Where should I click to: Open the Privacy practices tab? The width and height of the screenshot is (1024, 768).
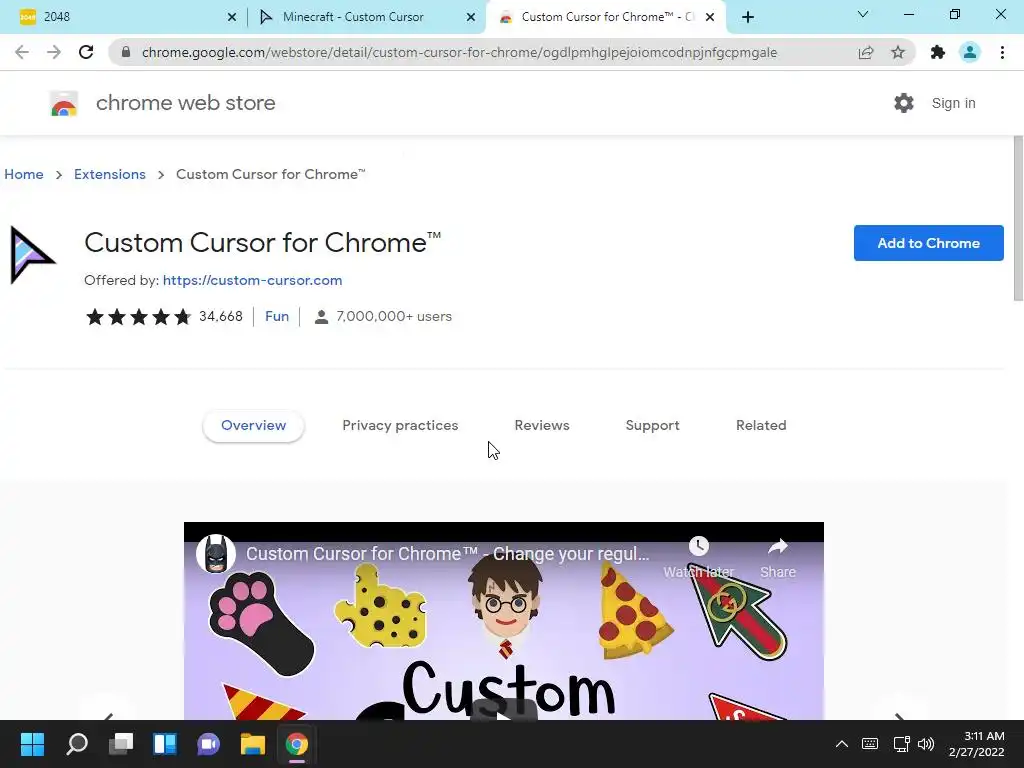coord(400,426)
